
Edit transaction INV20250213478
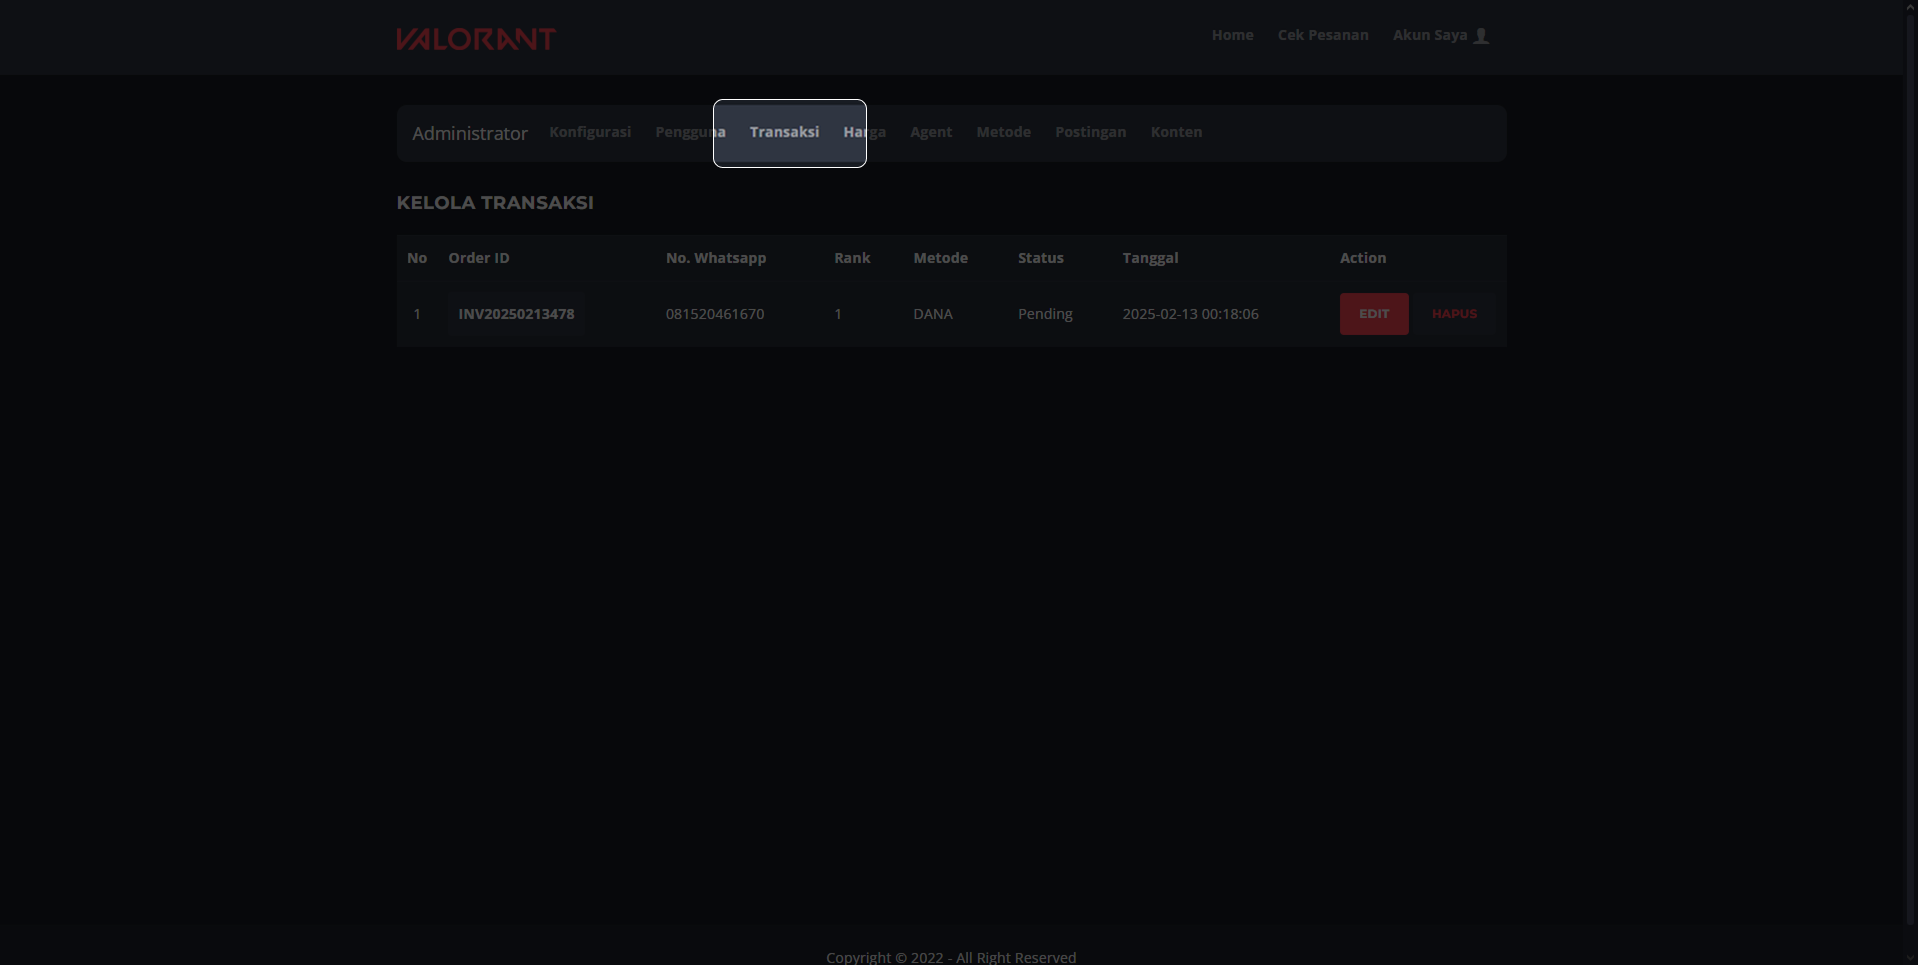pyautogui.click(x=1374, y=314)
